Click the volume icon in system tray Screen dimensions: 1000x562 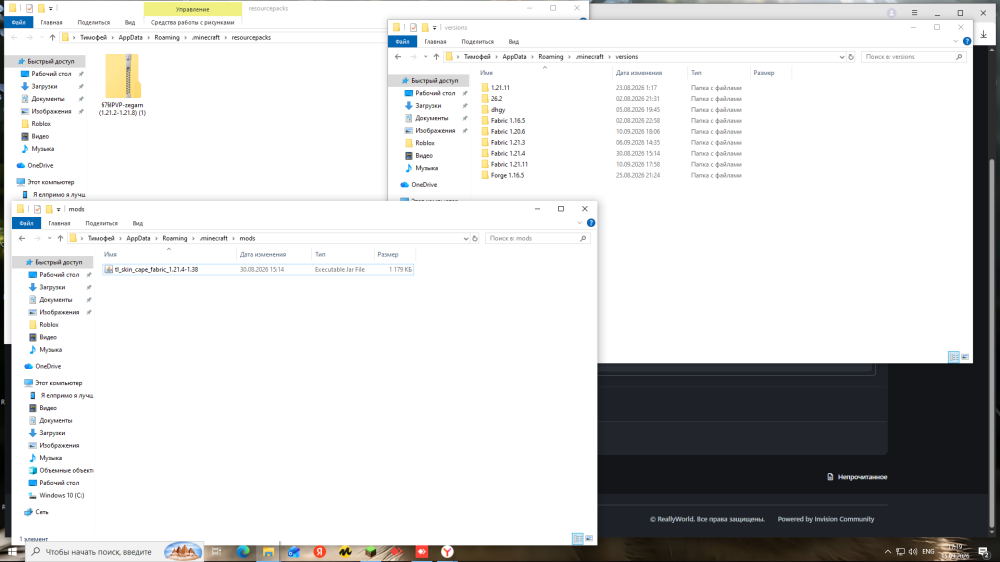pyautogui.click(x=913, y=552)
